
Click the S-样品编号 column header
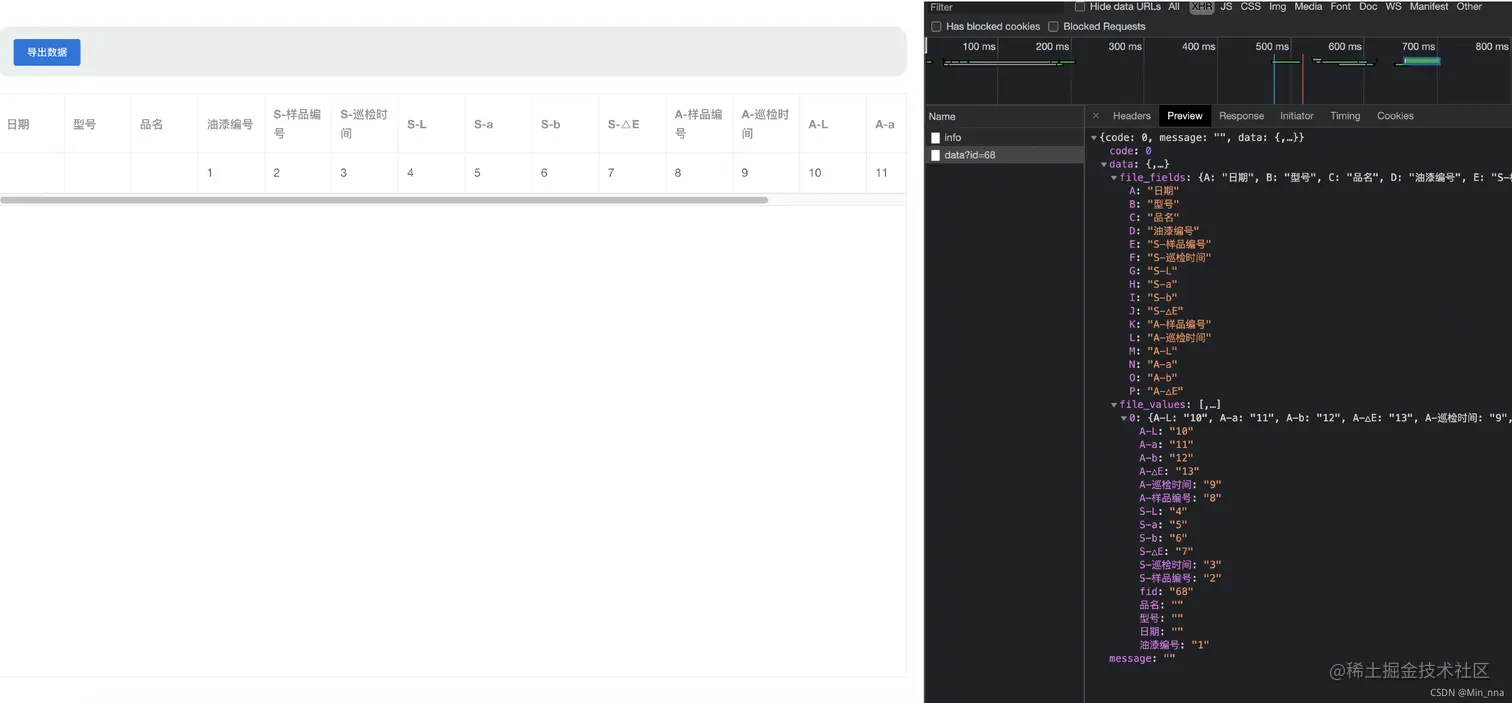298,124
